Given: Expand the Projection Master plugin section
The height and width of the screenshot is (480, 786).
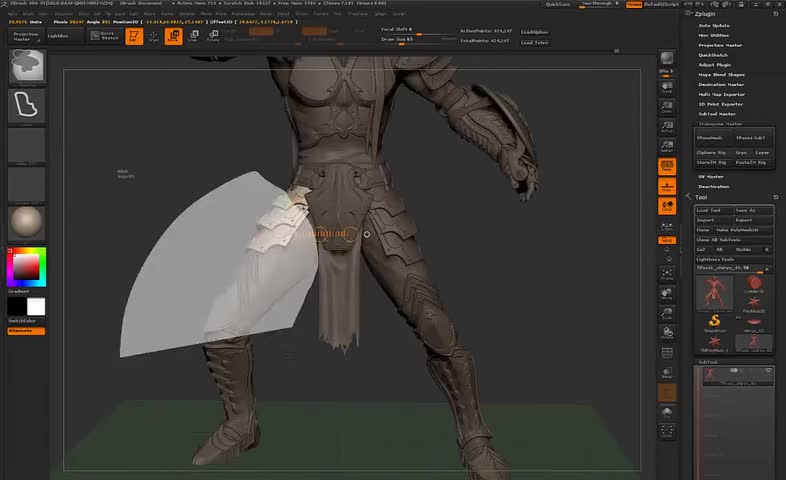Looking at the screenshot, I should (x=720, y=45).
